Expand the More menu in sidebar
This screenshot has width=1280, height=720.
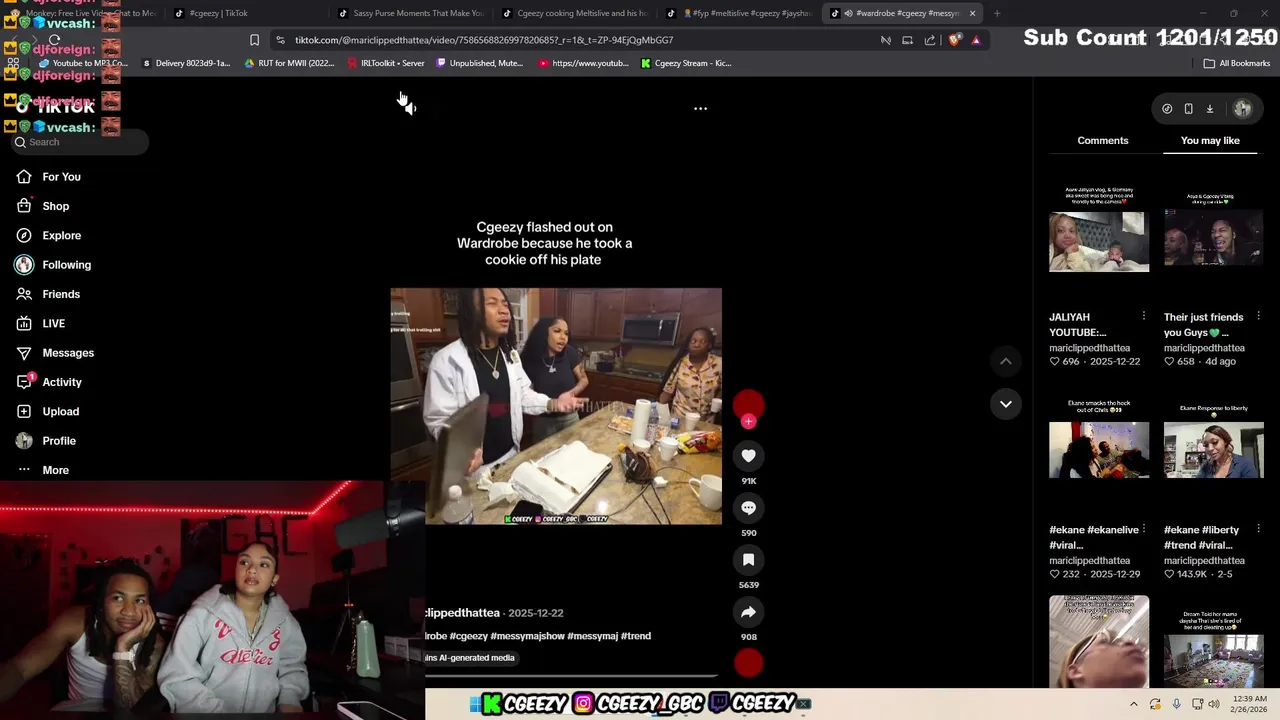coord(55,470)
